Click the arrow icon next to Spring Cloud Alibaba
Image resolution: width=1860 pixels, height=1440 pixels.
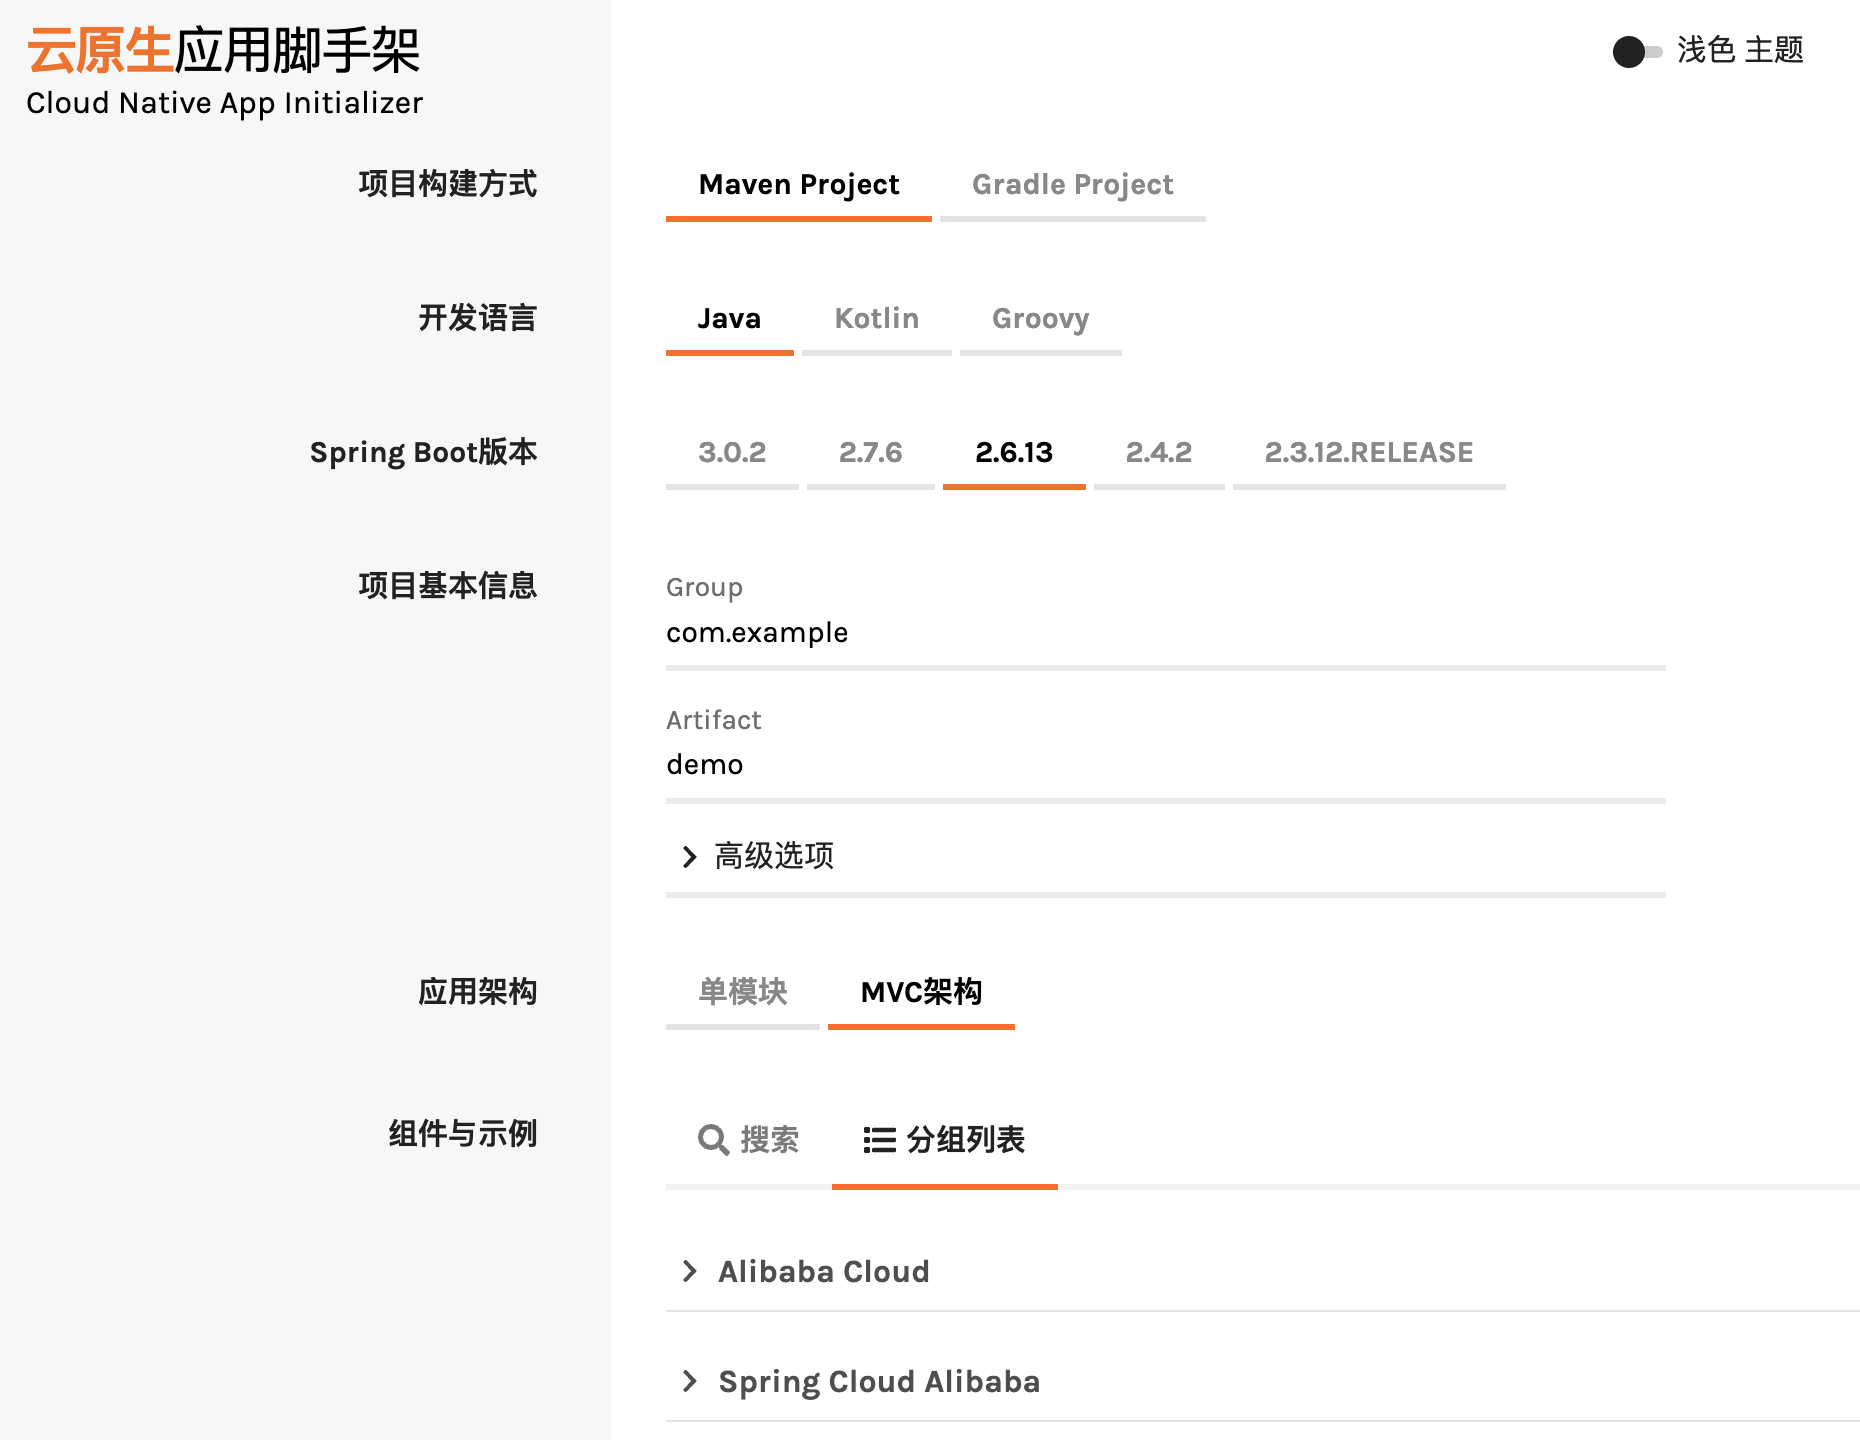tap(689, 1381)
